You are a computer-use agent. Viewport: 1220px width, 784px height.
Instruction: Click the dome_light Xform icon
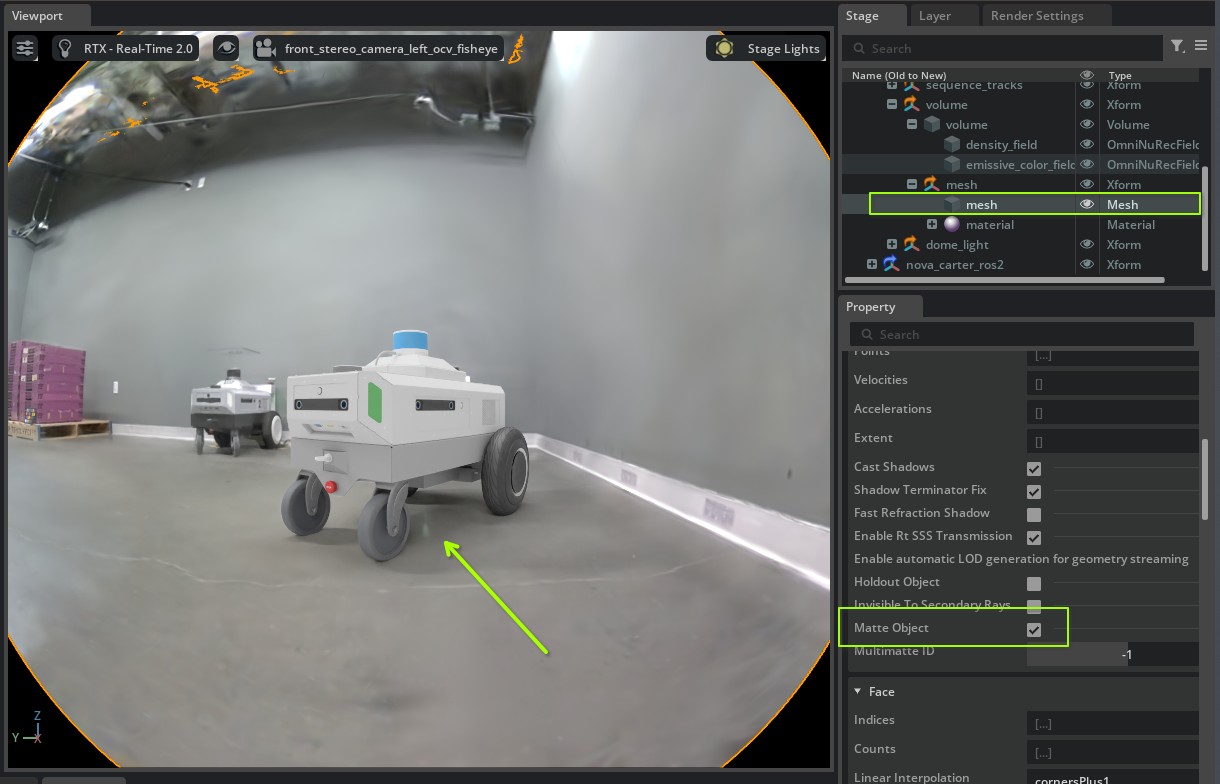[x=911, y=245]
